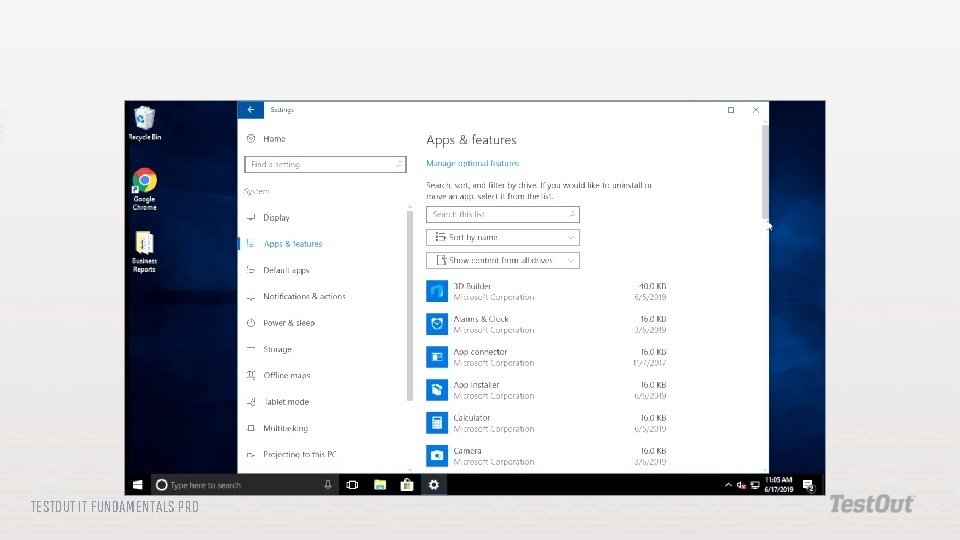The width and height of the screenshot is (960, 540).
Task: Open the Action Center notification icon
Action: coord(809,486)
